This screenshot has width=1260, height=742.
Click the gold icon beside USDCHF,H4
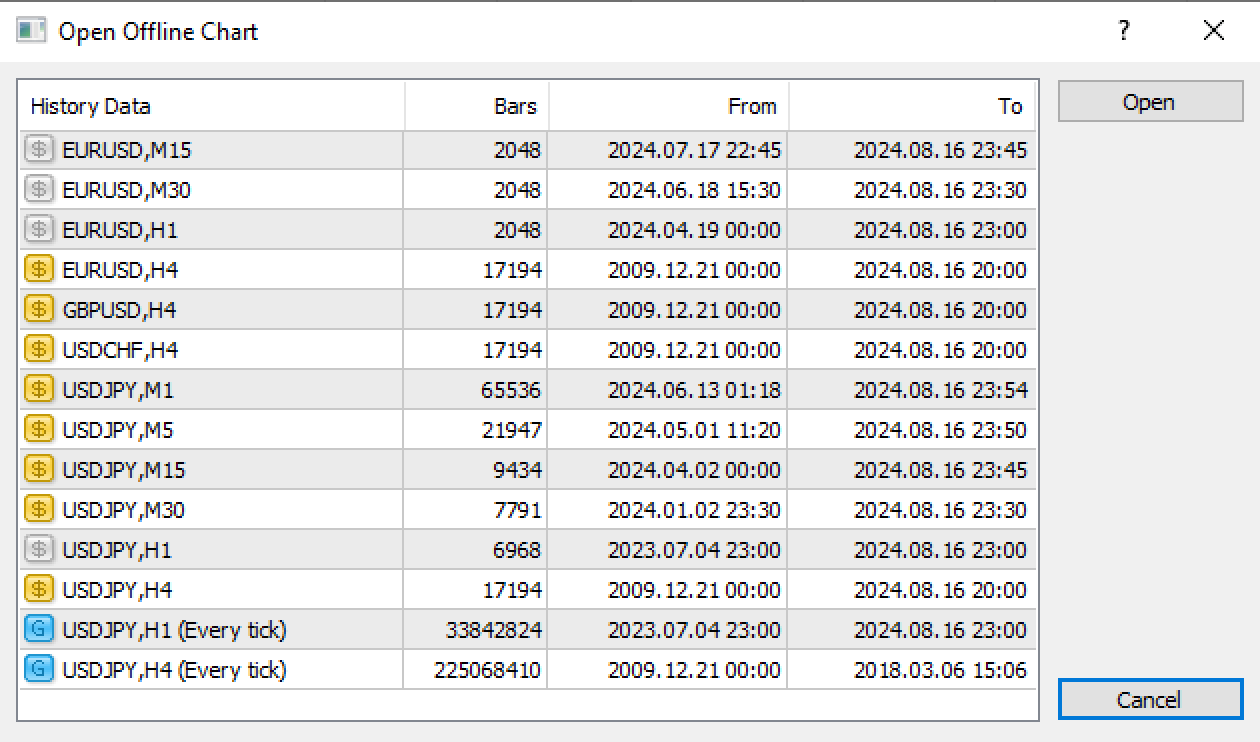tap(38, 350)
